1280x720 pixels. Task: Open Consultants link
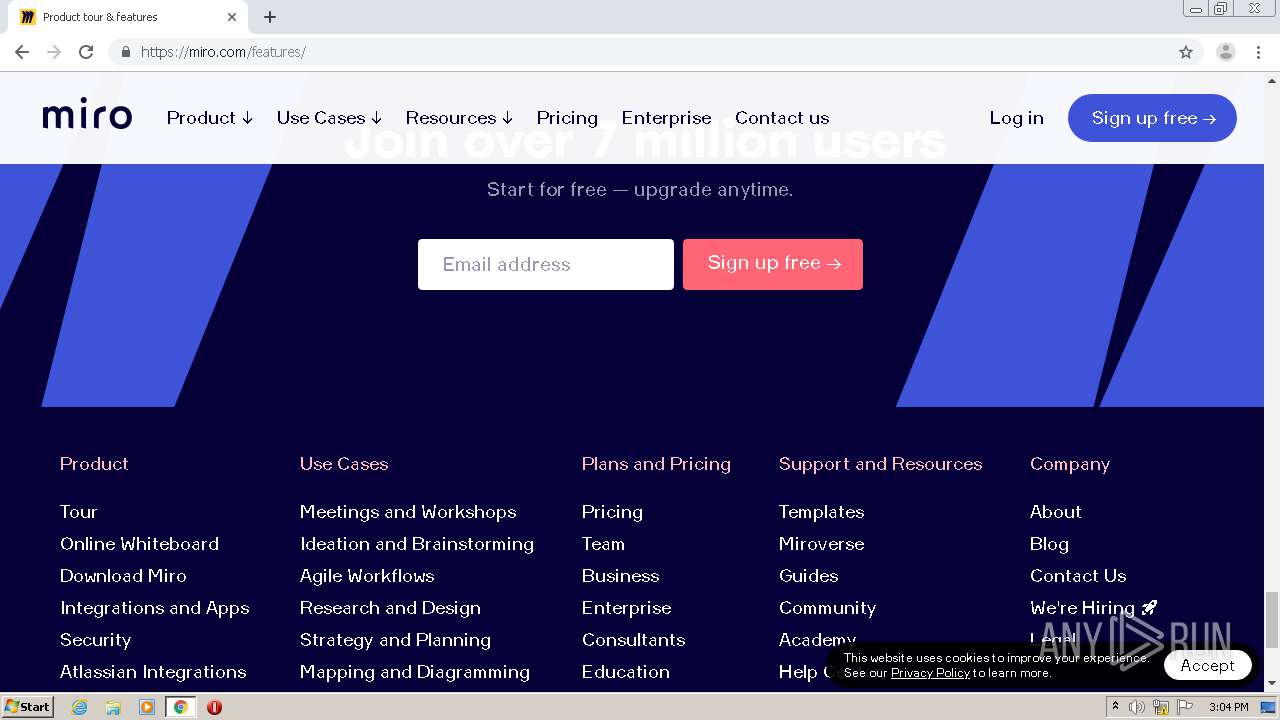tap(634, 640)
